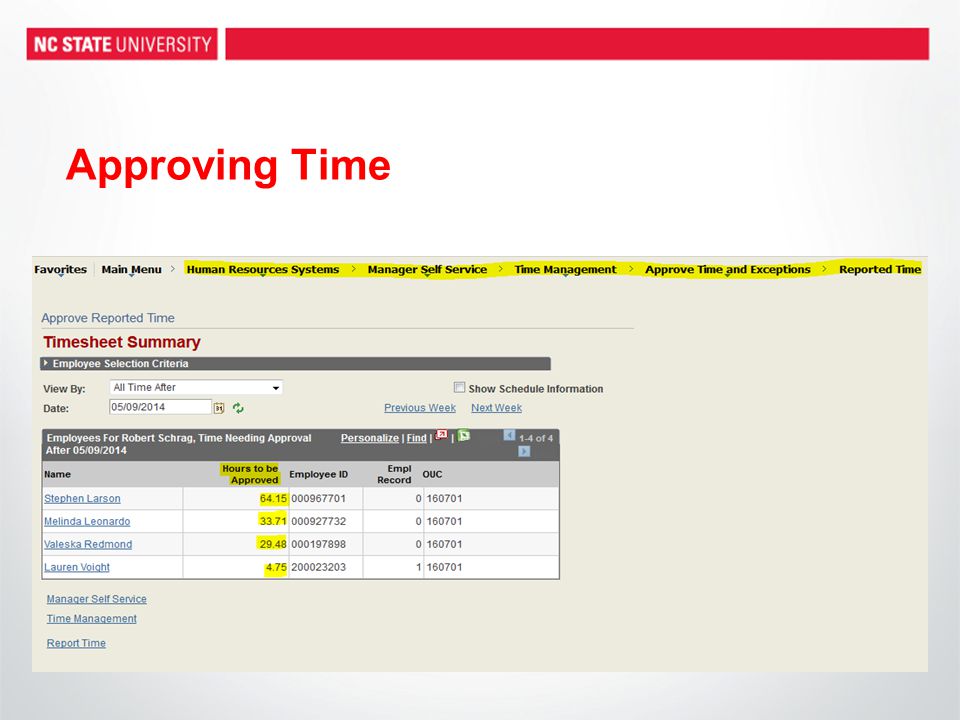Click the Approve Reported Time title

coord(108,318)
